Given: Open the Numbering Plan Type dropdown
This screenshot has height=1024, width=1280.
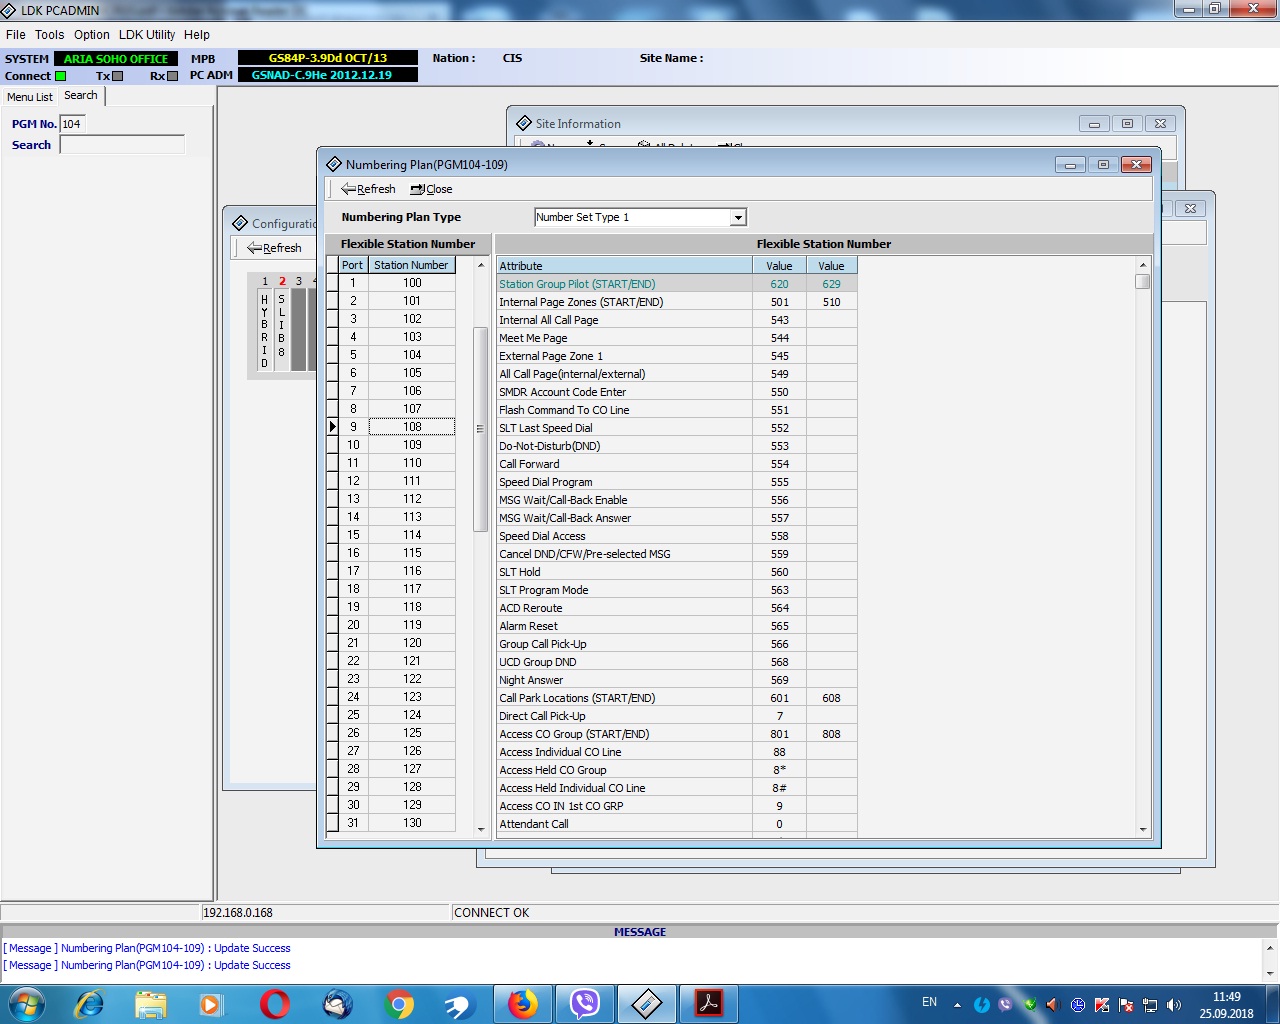Looking at the screenshot, I should pos(738,218).
